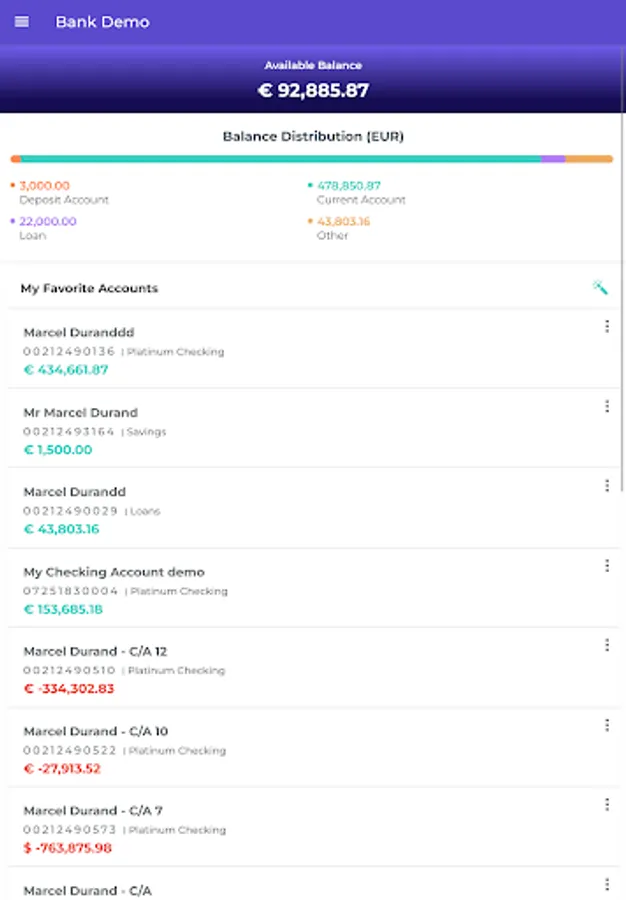
Task: Click the Loan legend entry showing 22,000.00
Action: coord(46,228)
